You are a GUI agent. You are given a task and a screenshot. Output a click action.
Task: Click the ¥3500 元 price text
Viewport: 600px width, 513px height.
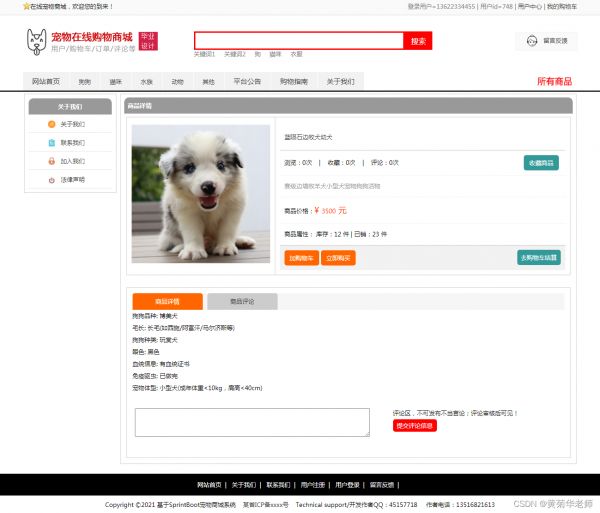click(330, 211)
